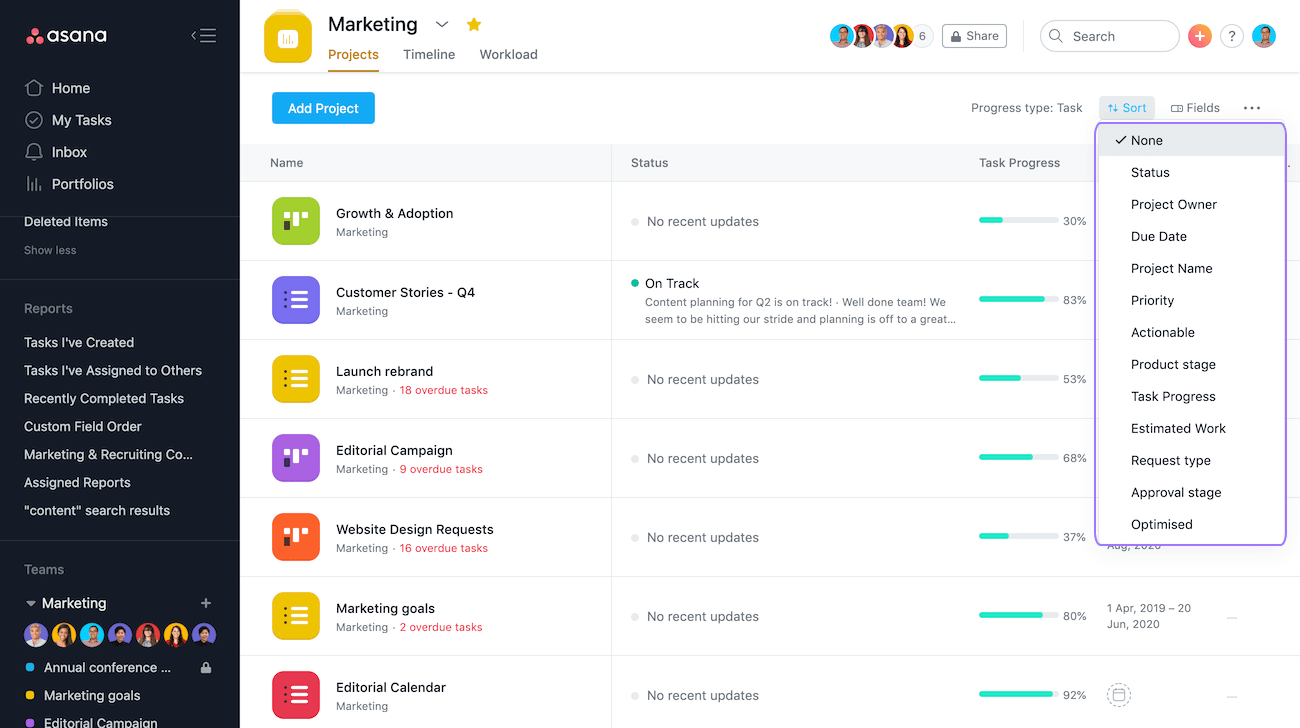Collapse the Marketing team in sidebar
This screenshot has width=1300, height=728.
[x=31, y=603]
